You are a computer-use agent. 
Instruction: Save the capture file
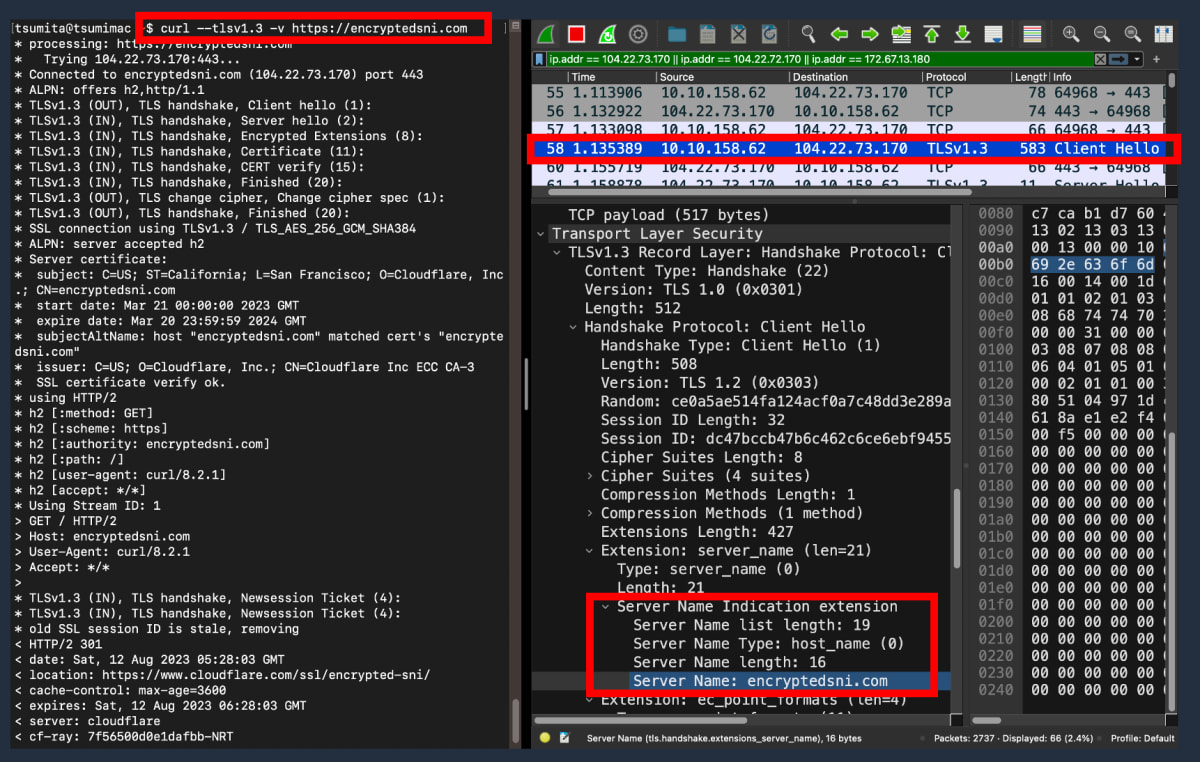pyautogui.click(x=707, y=34)
